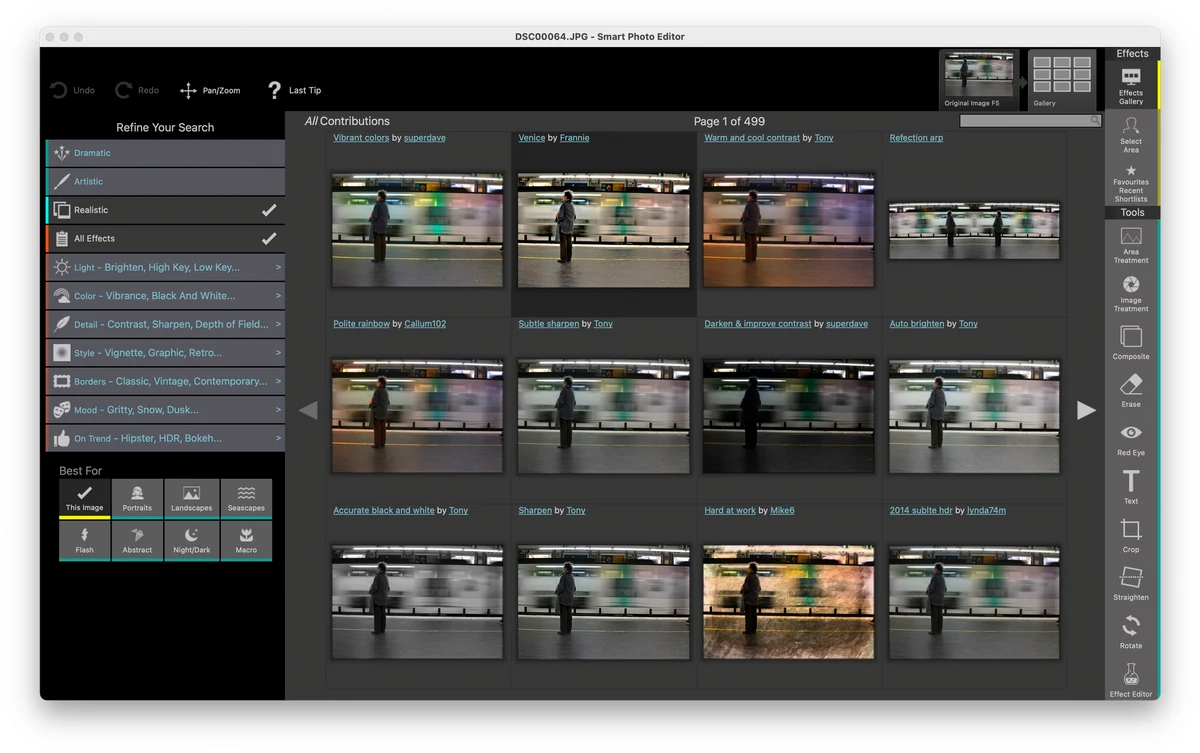The width and height of the screenshot is (1200, 753).
Task: Choose the Select Area tool
Action: tap(1131, 135)
